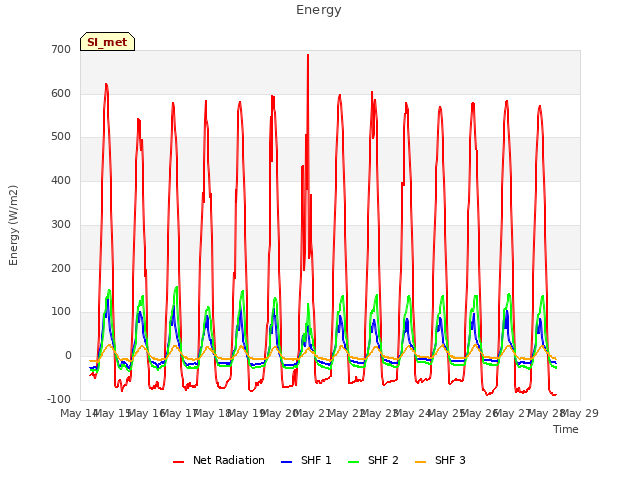
Task: Click the 300 y-axis tick label
Action: click(x=61, y=224)
